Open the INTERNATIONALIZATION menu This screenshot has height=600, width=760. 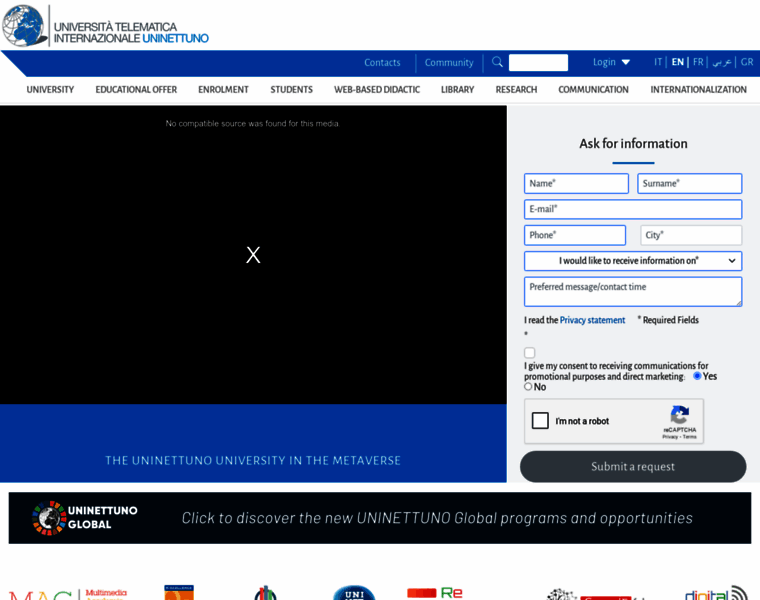point(698,90)
